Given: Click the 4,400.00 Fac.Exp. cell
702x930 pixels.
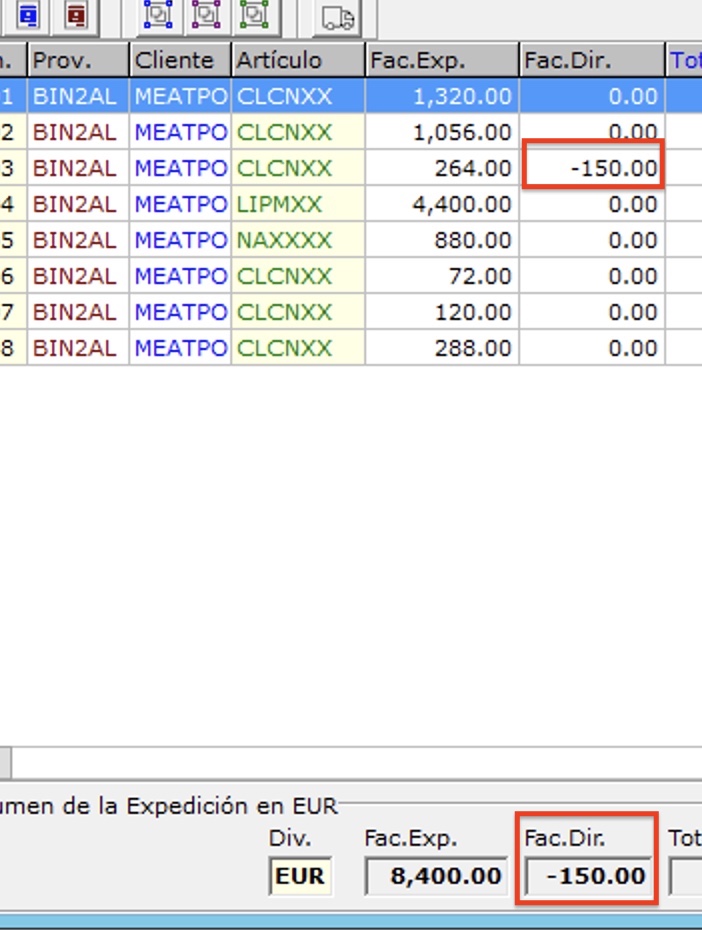Looking at the screenshot, I should tap(441, 204).
